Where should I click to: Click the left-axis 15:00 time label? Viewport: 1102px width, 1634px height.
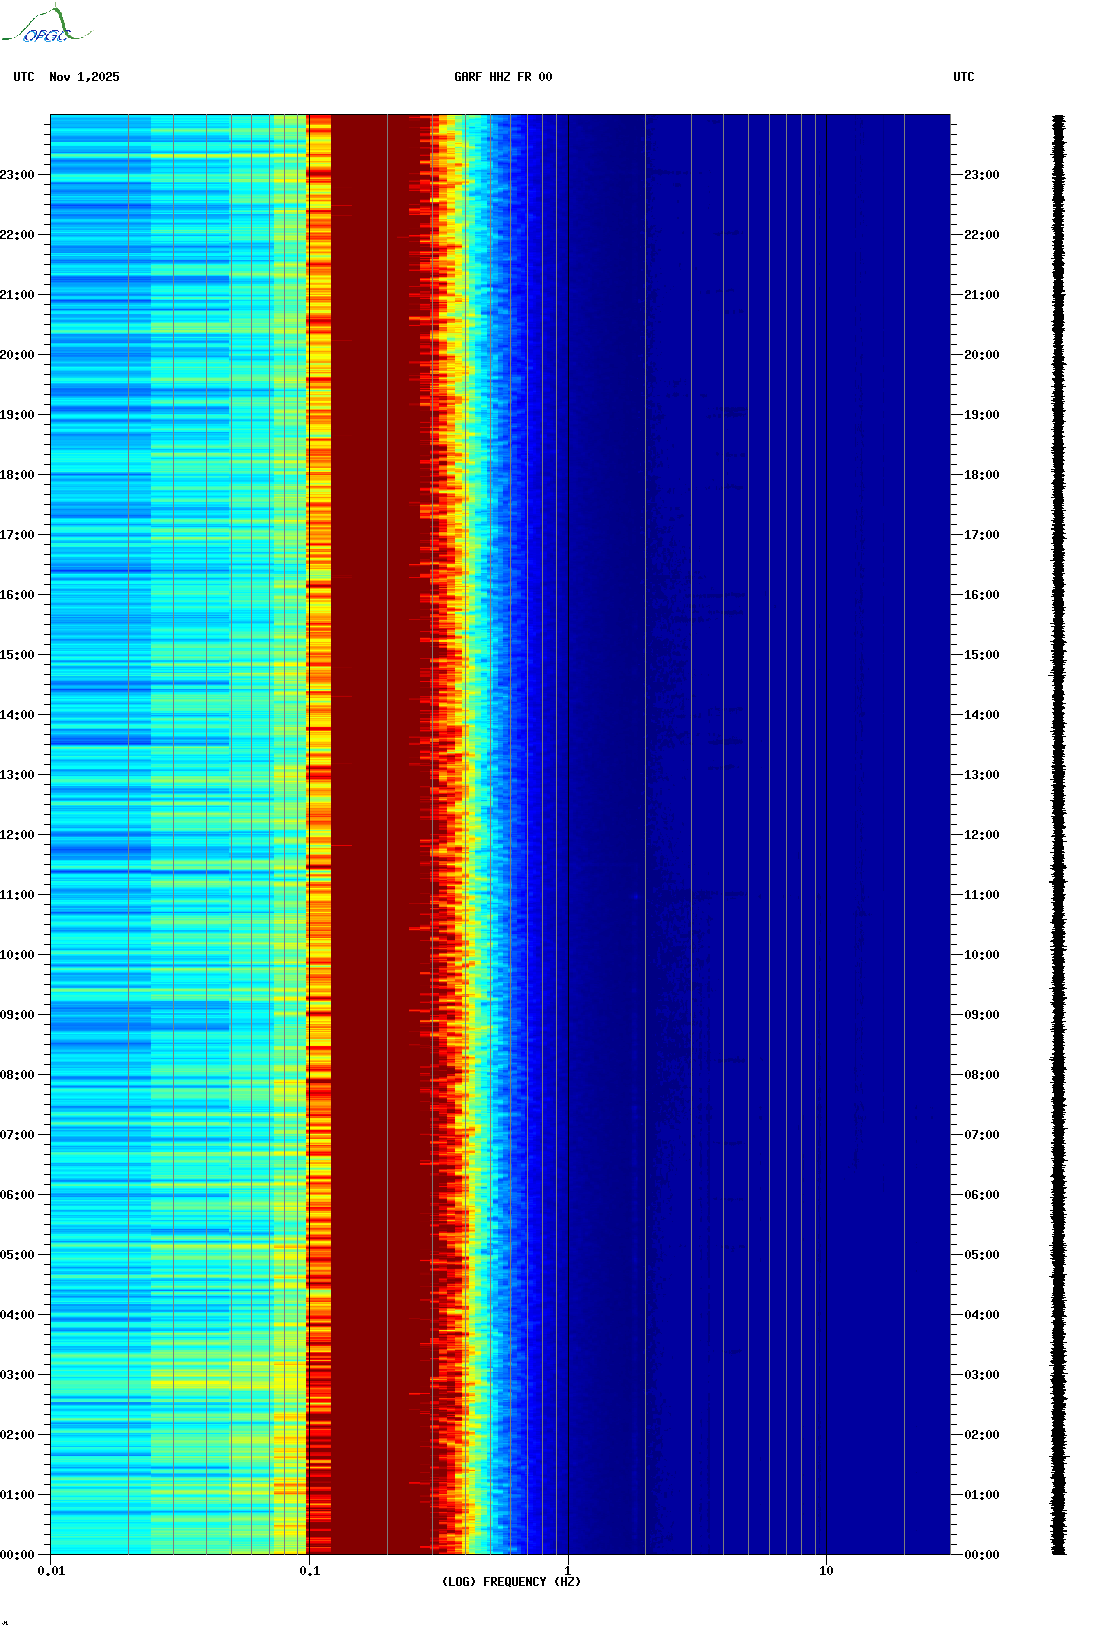[x=17, y=655]
